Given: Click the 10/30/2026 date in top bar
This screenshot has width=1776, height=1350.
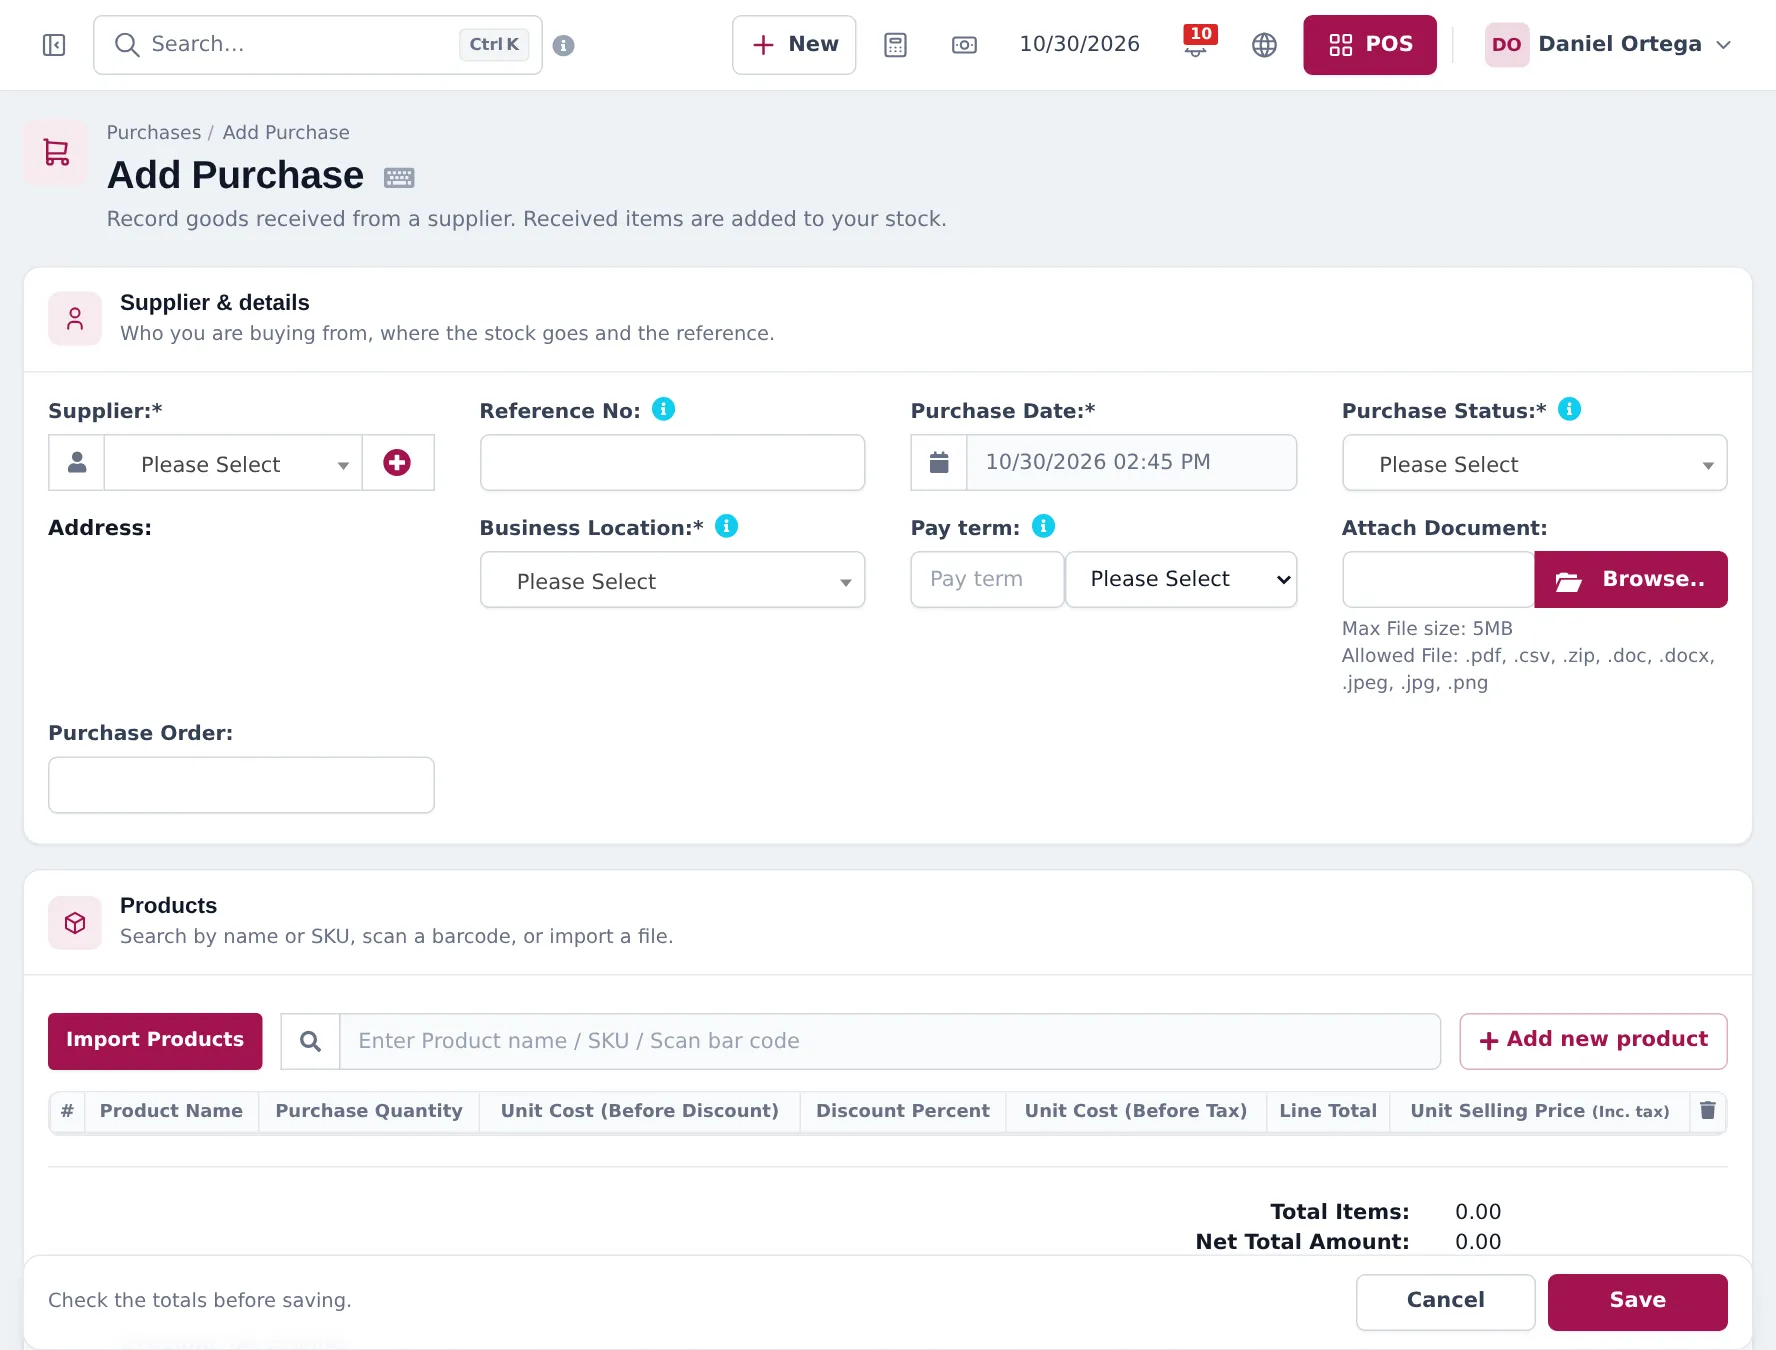Looking at the screenshot, I should click(1079, 44).
